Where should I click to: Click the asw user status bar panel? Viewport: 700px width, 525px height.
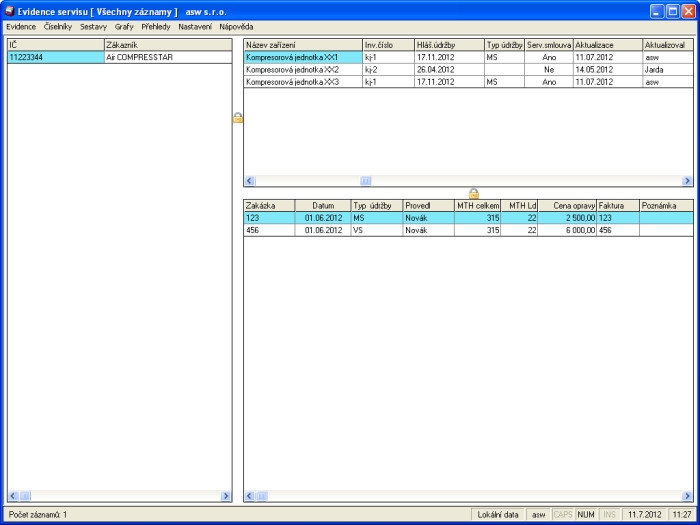click(538, 515)
